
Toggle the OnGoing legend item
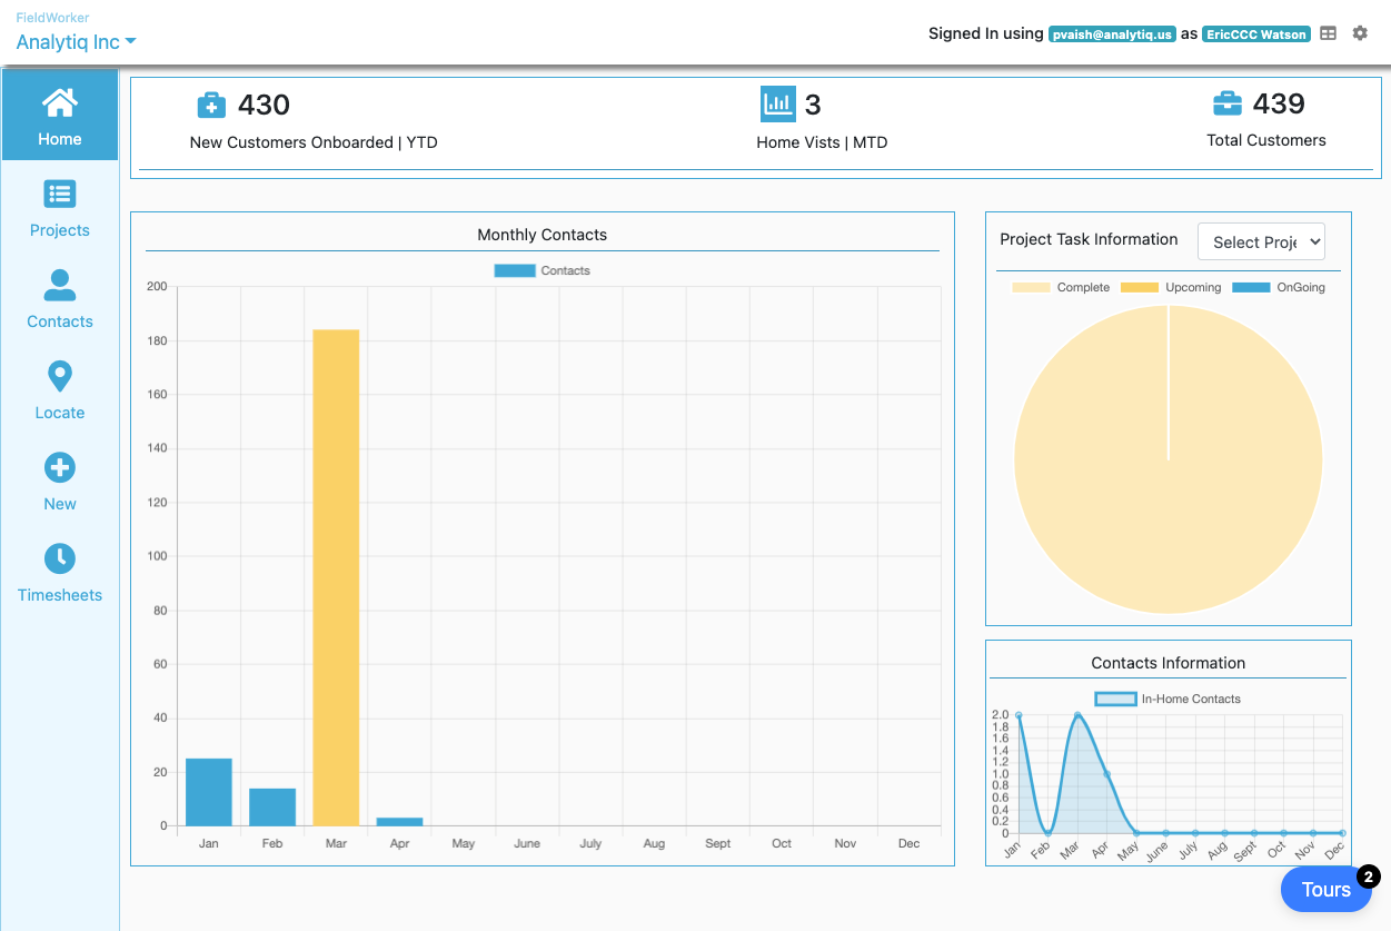1279,287
